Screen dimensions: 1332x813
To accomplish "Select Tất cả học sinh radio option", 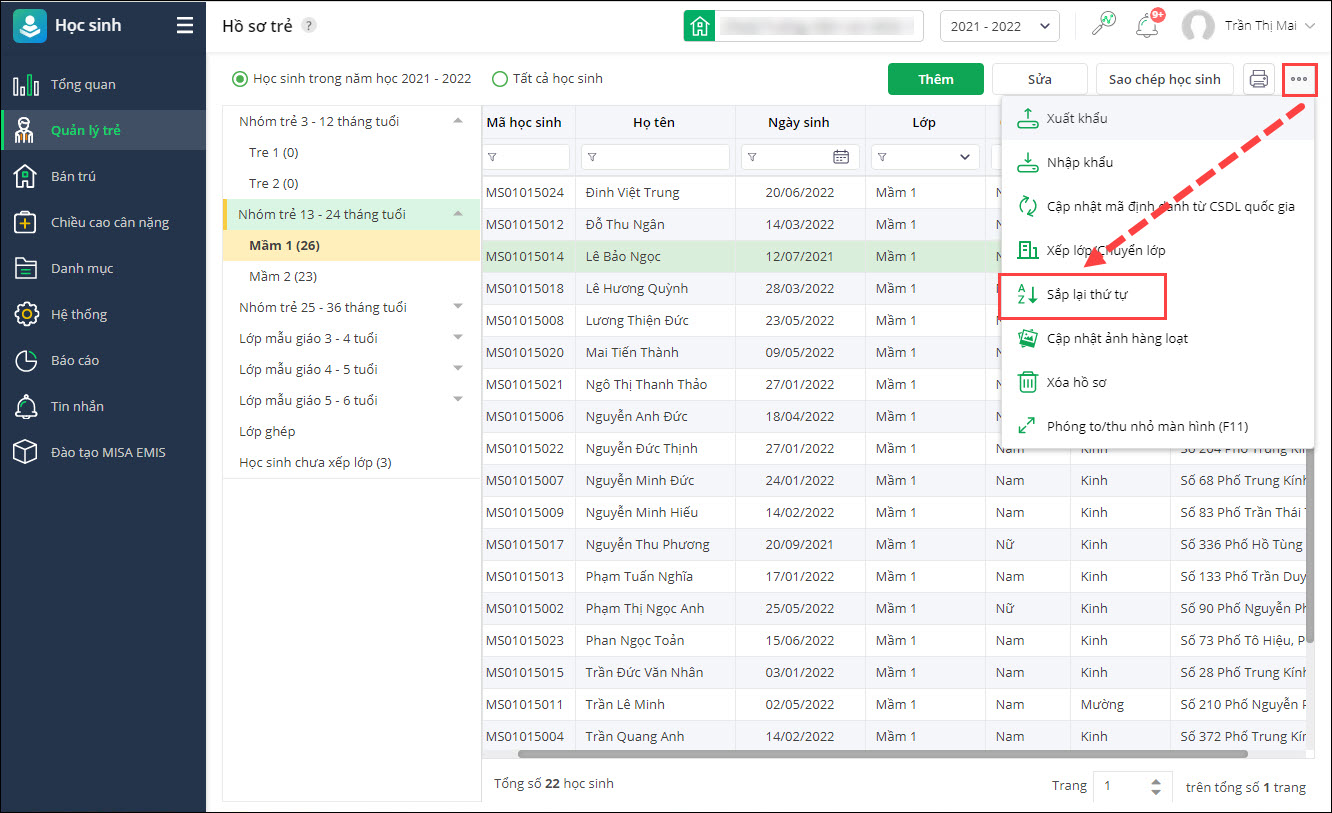I will [500, 79].
